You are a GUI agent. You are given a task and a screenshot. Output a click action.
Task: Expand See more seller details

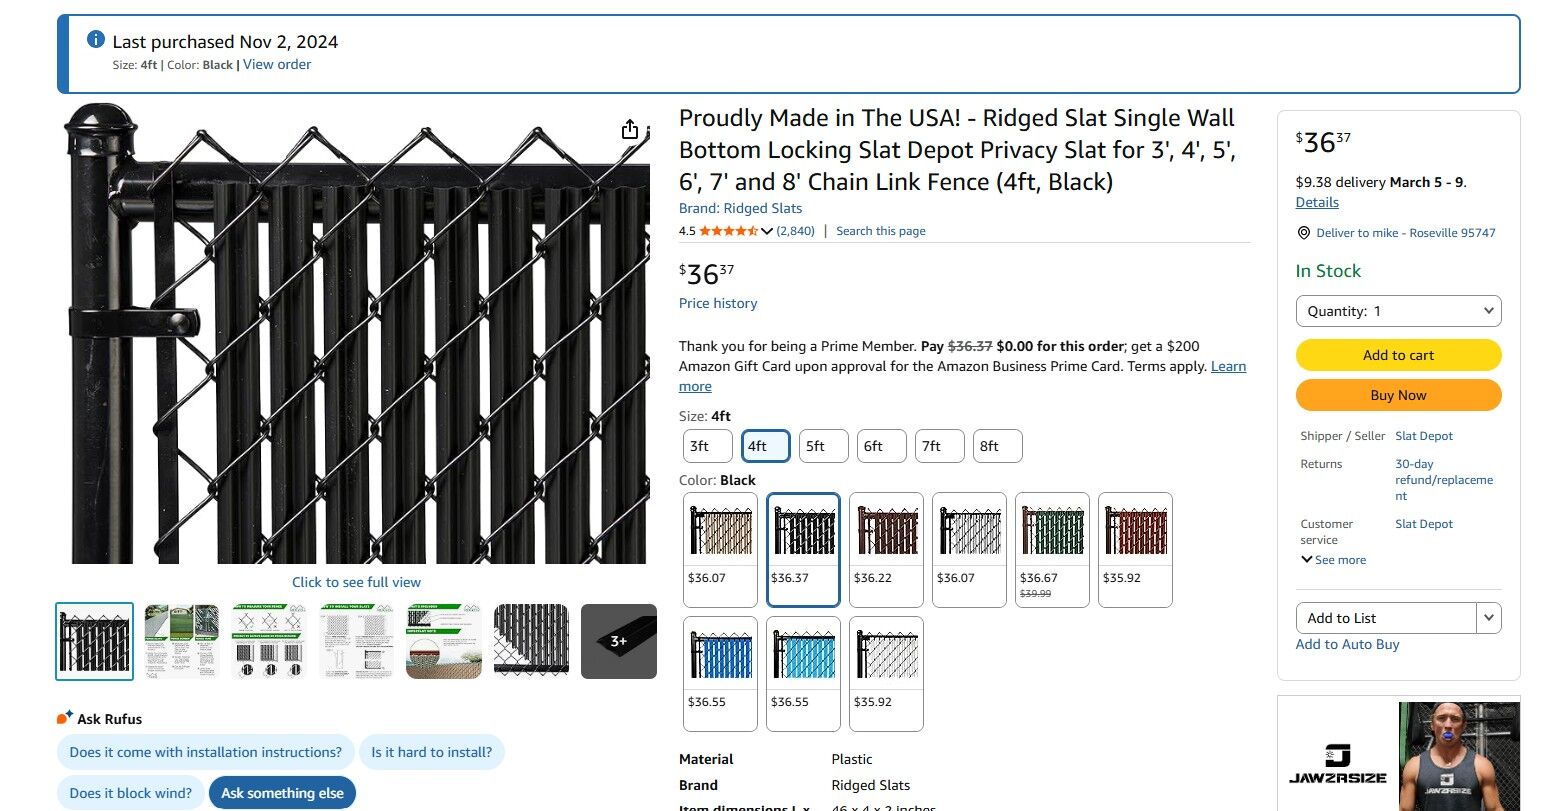coord(1333,560)
